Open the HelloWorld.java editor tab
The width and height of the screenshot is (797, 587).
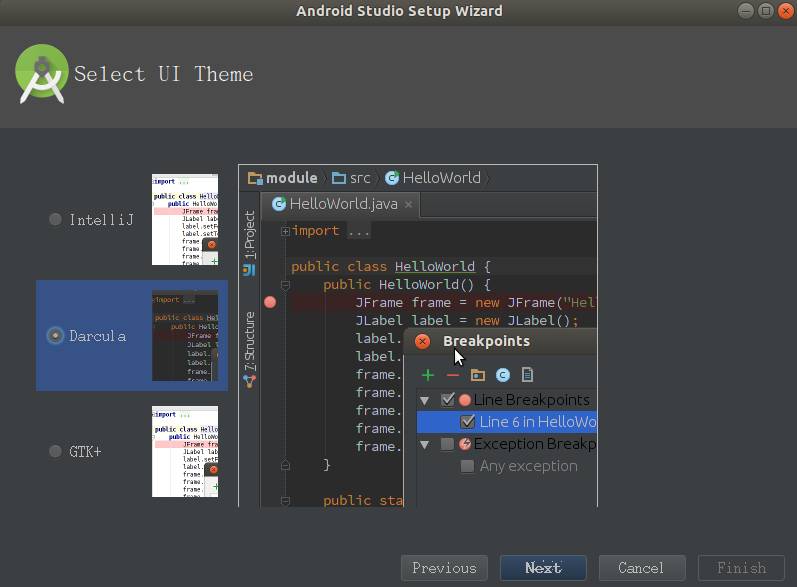click(341, 204)
